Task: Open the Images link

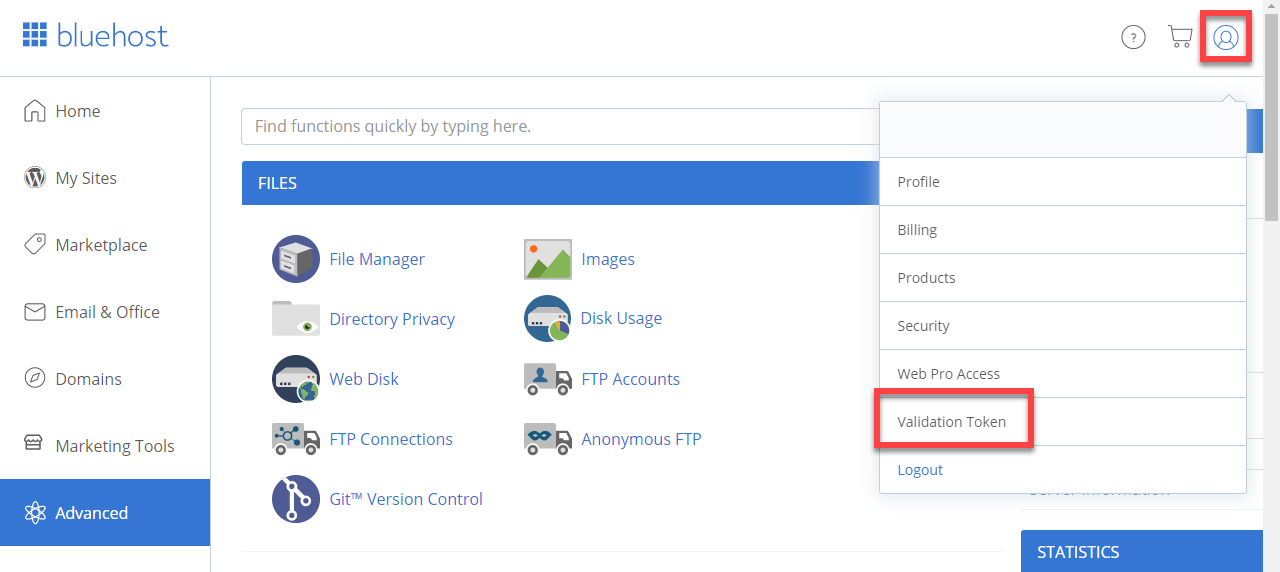Action: click(608, 259)
